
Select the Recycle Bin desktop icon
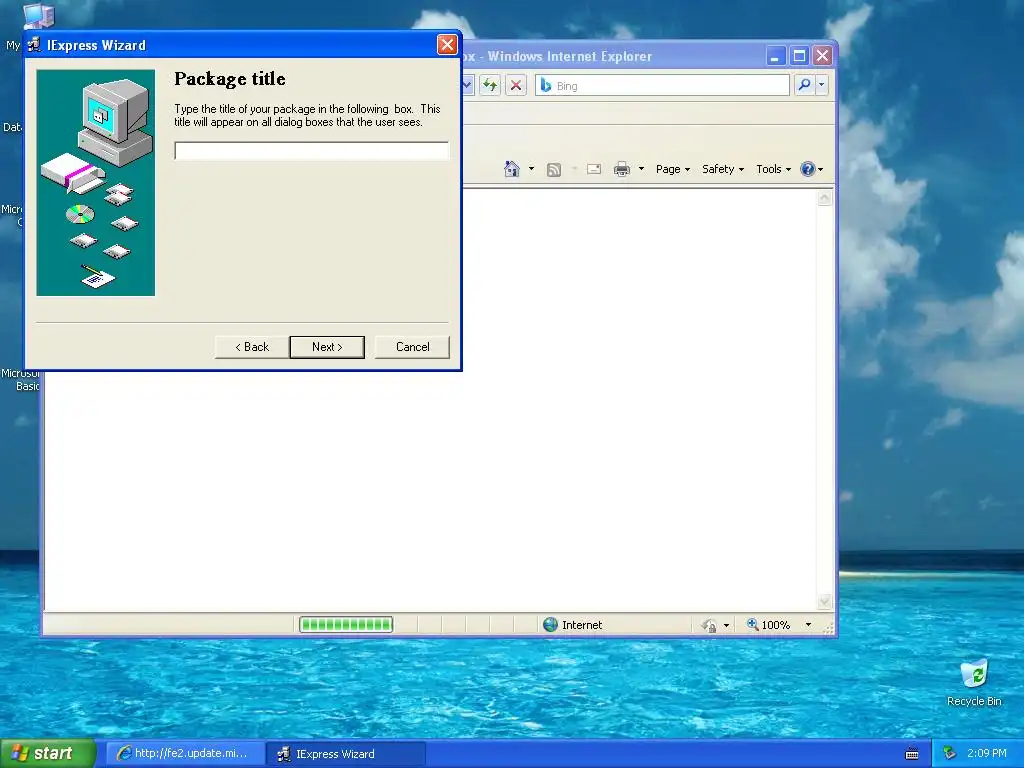tap(974, 683)
